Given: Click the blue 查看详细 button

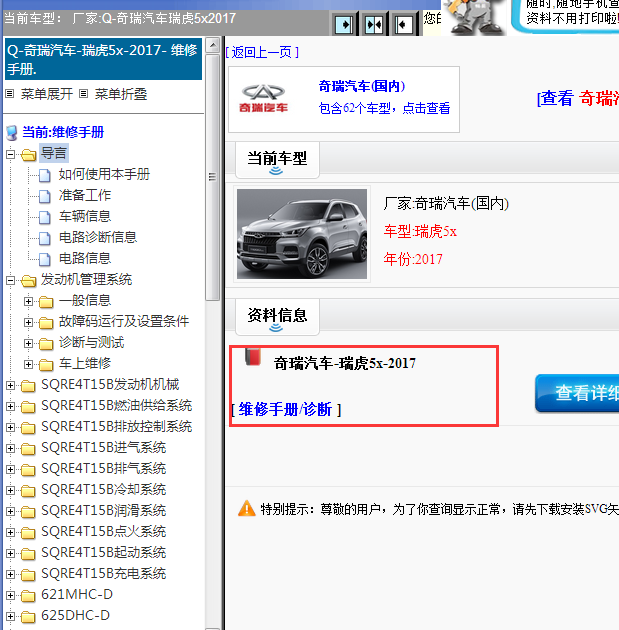Looking at the screenshot, I should [x=577, y=393].
